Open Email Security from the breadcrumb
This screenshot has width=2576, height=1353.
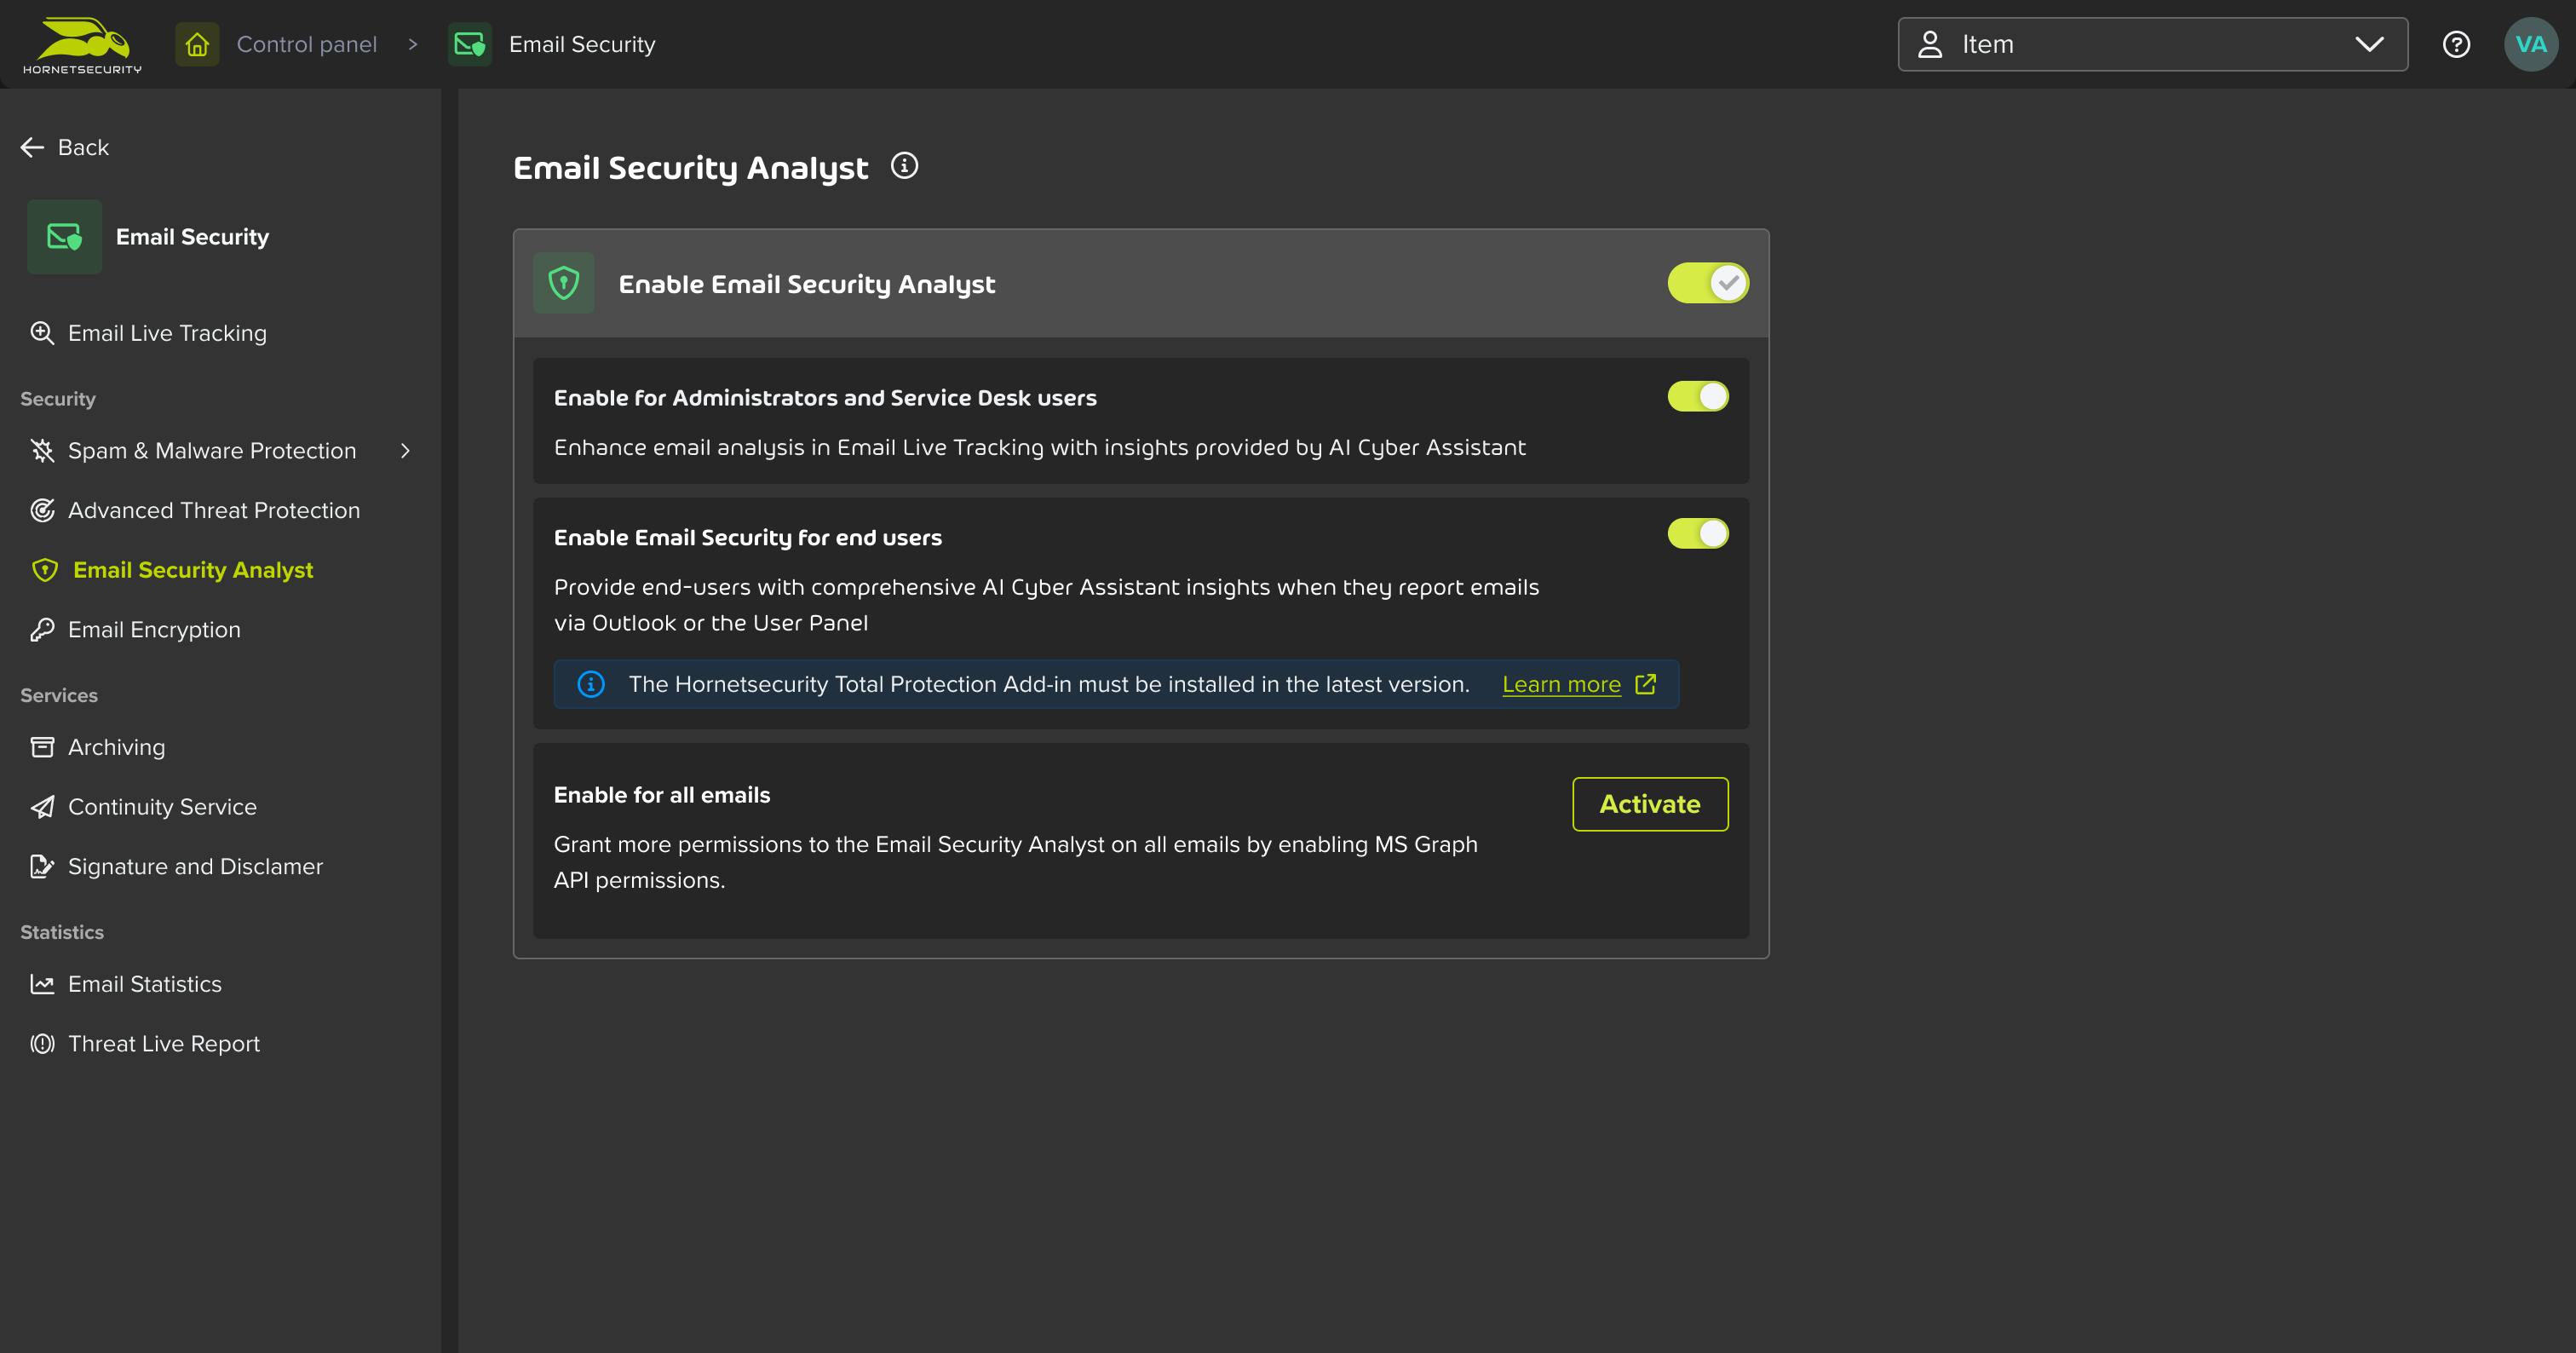(x=580, y=43)
